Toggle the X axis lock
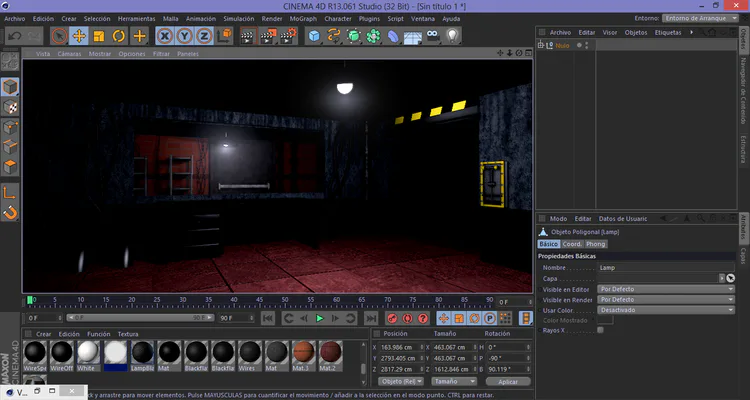Image resolution: width=750 pixels, height=400 pixels. pos(165,36)
